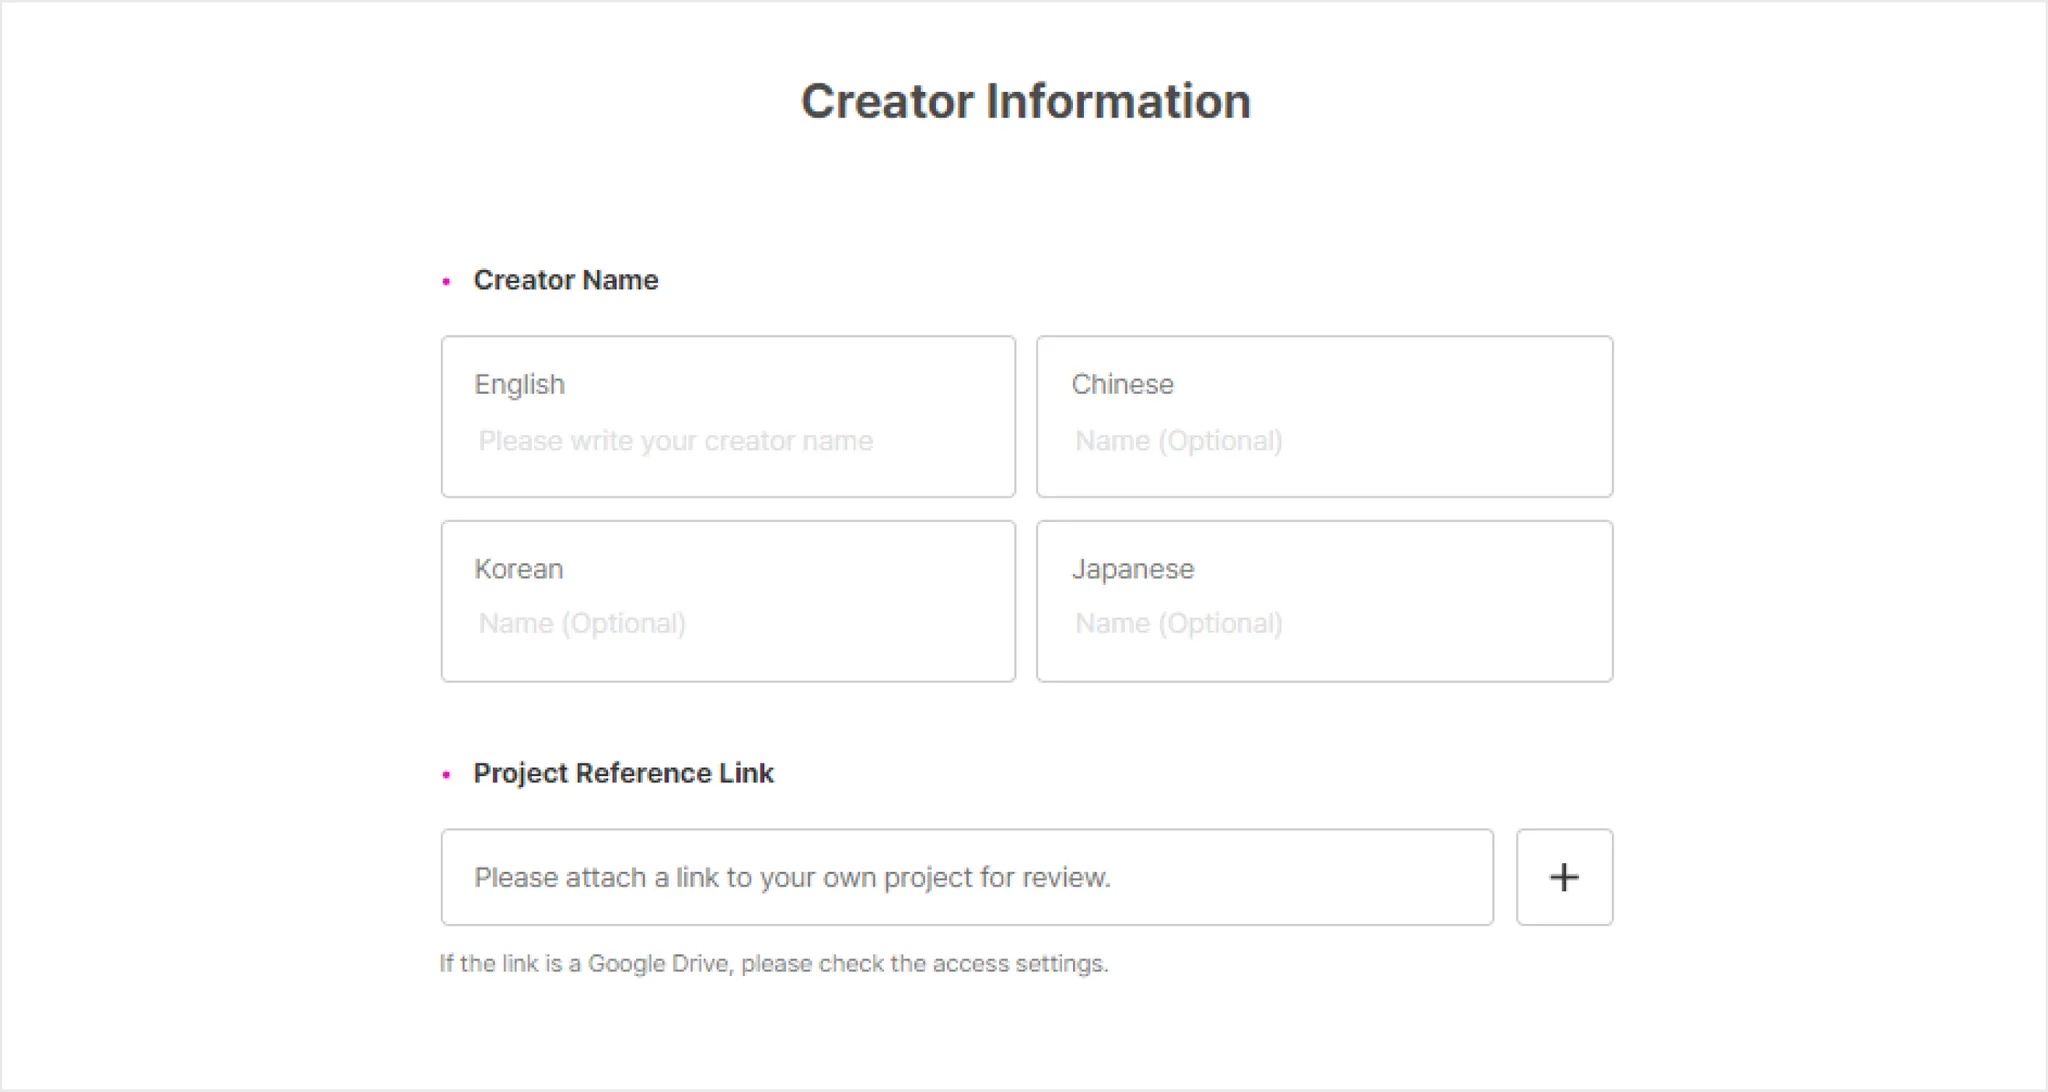Screen dimensions: 2048x1092
Task: Click pink required dot beside Project Reference Link
Action: point(446,775)
